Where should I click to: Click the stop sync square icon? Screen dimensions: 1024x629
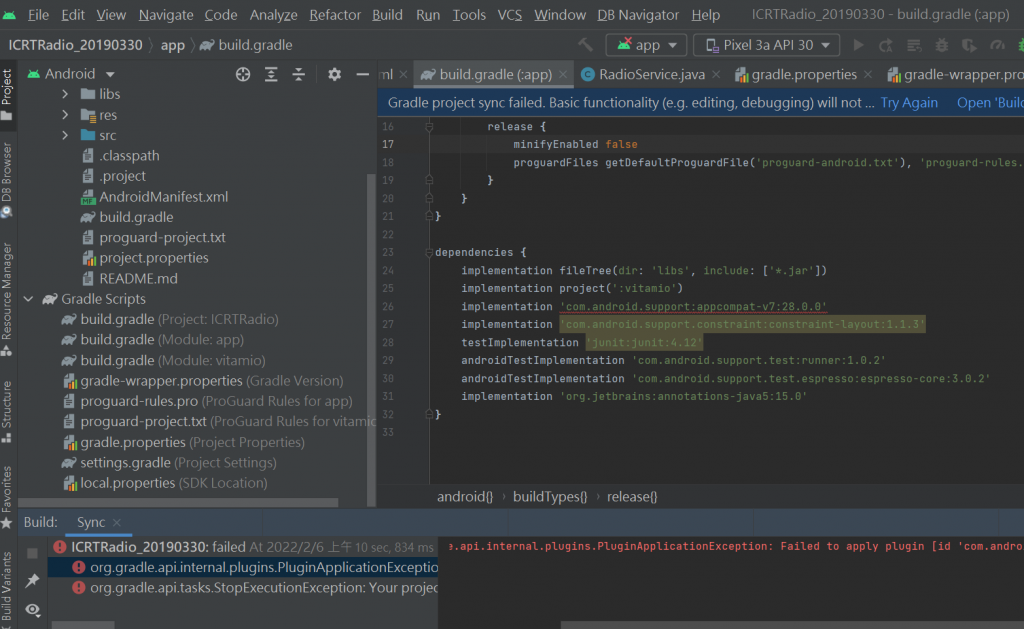tap(32, 553)
